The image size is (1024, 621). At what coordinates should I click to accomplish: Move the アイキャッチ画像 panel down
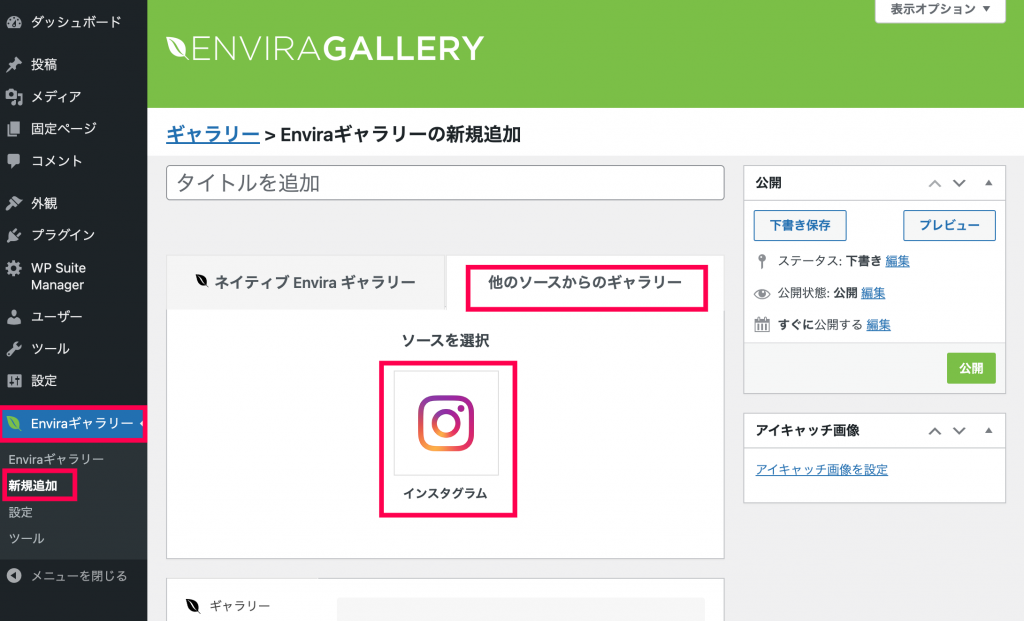pos(959,430)
